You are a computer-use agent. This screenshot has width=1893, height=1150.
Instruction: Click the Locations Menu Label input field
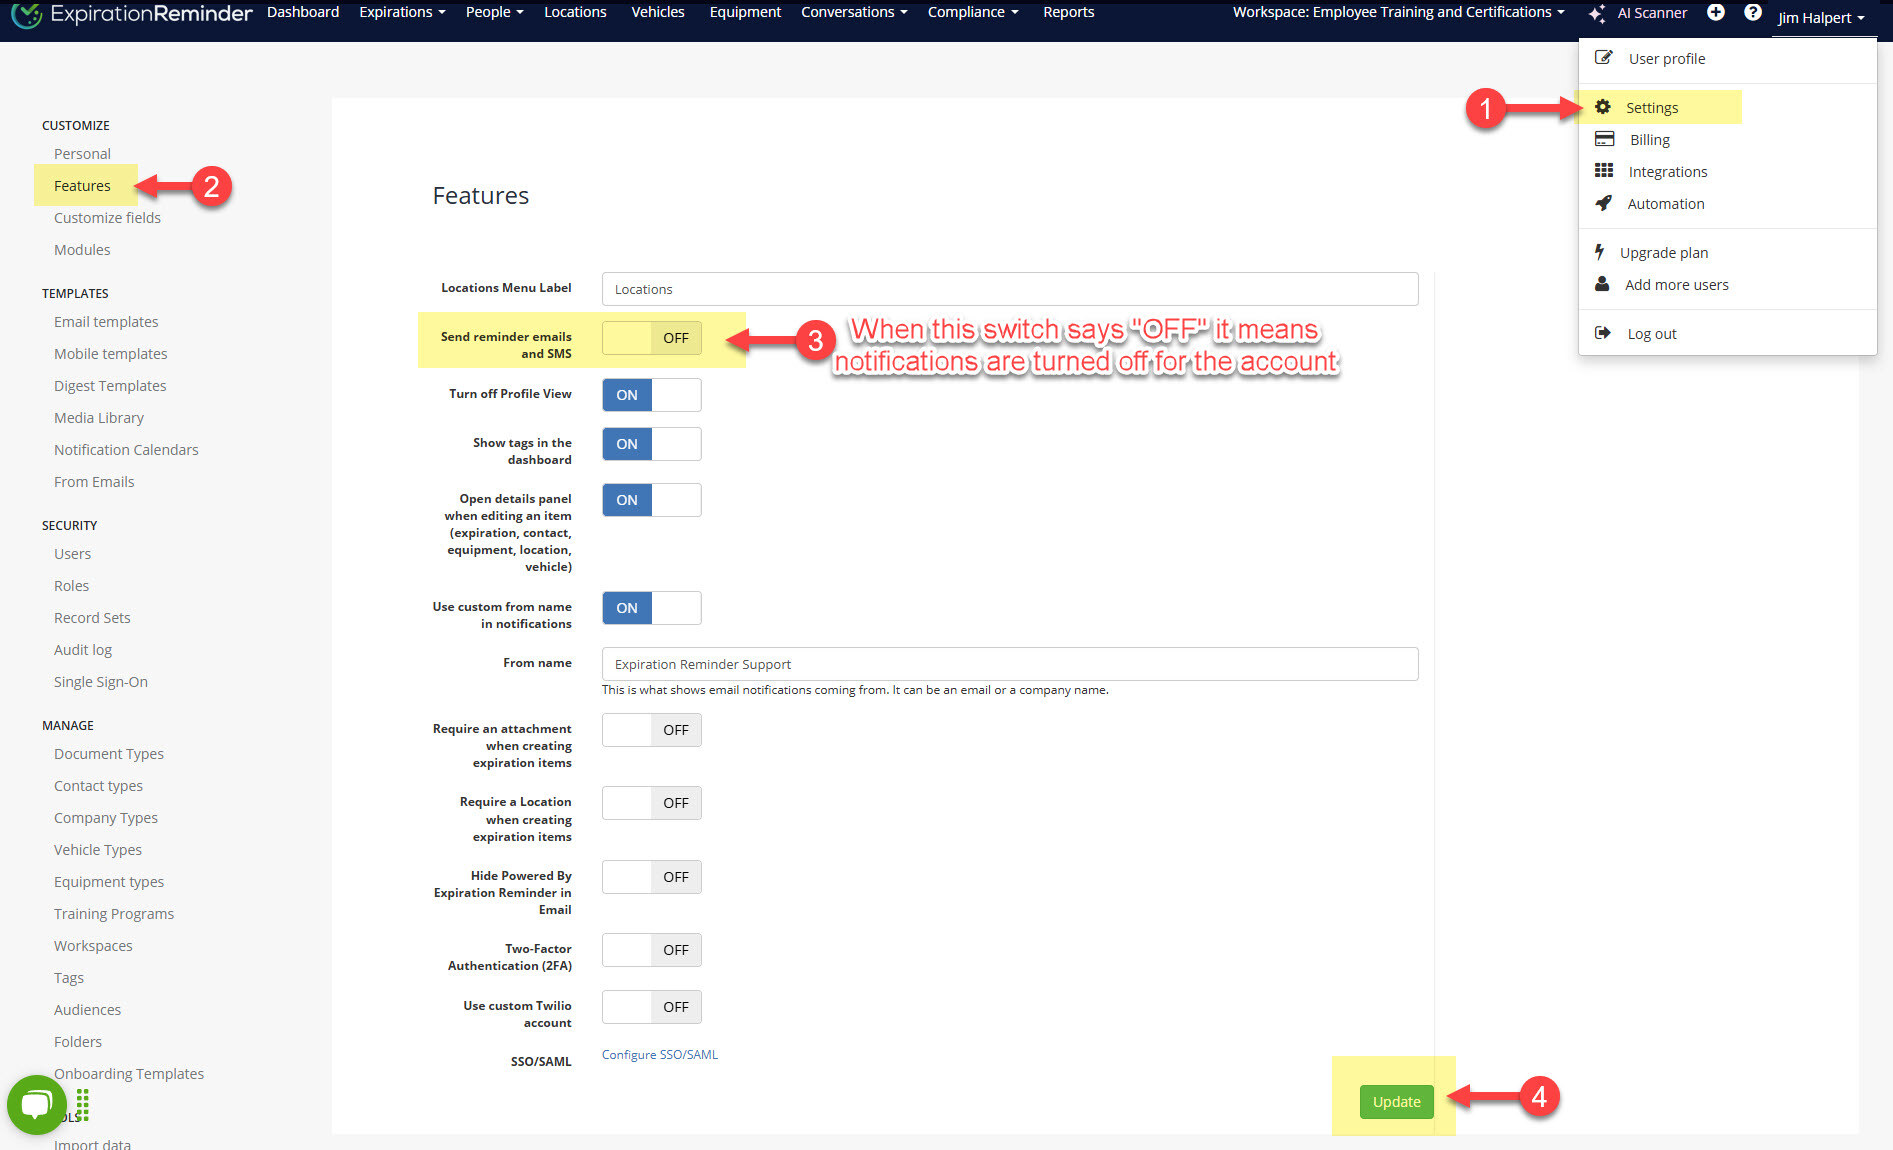(x=1010, y=289)
